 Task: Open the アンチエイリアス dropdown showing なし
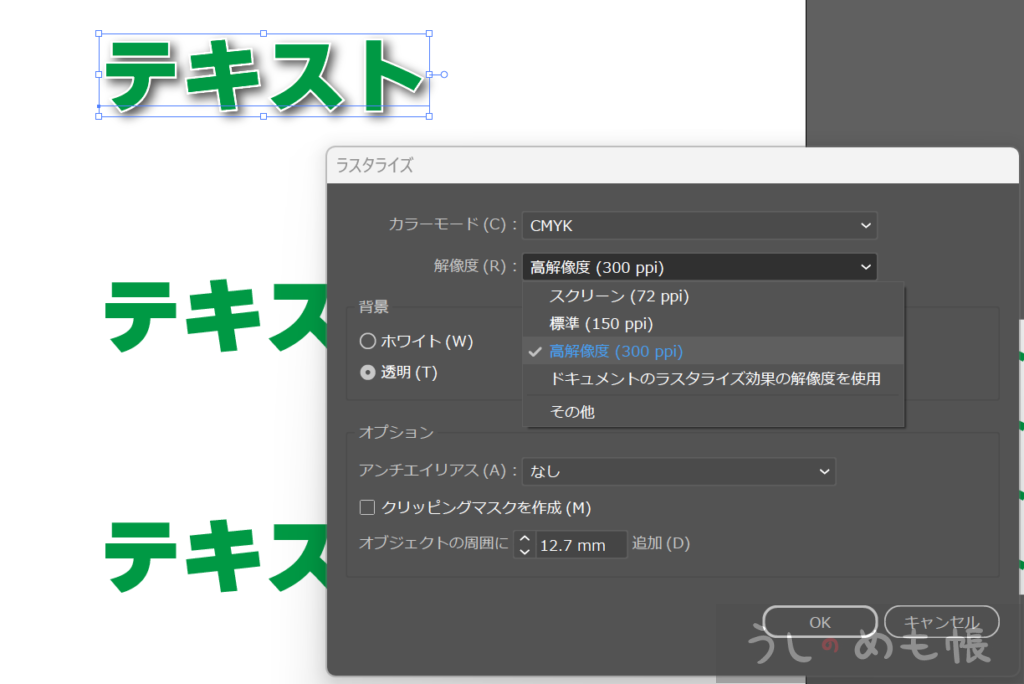pyautogui.click(x=678, y=471)
